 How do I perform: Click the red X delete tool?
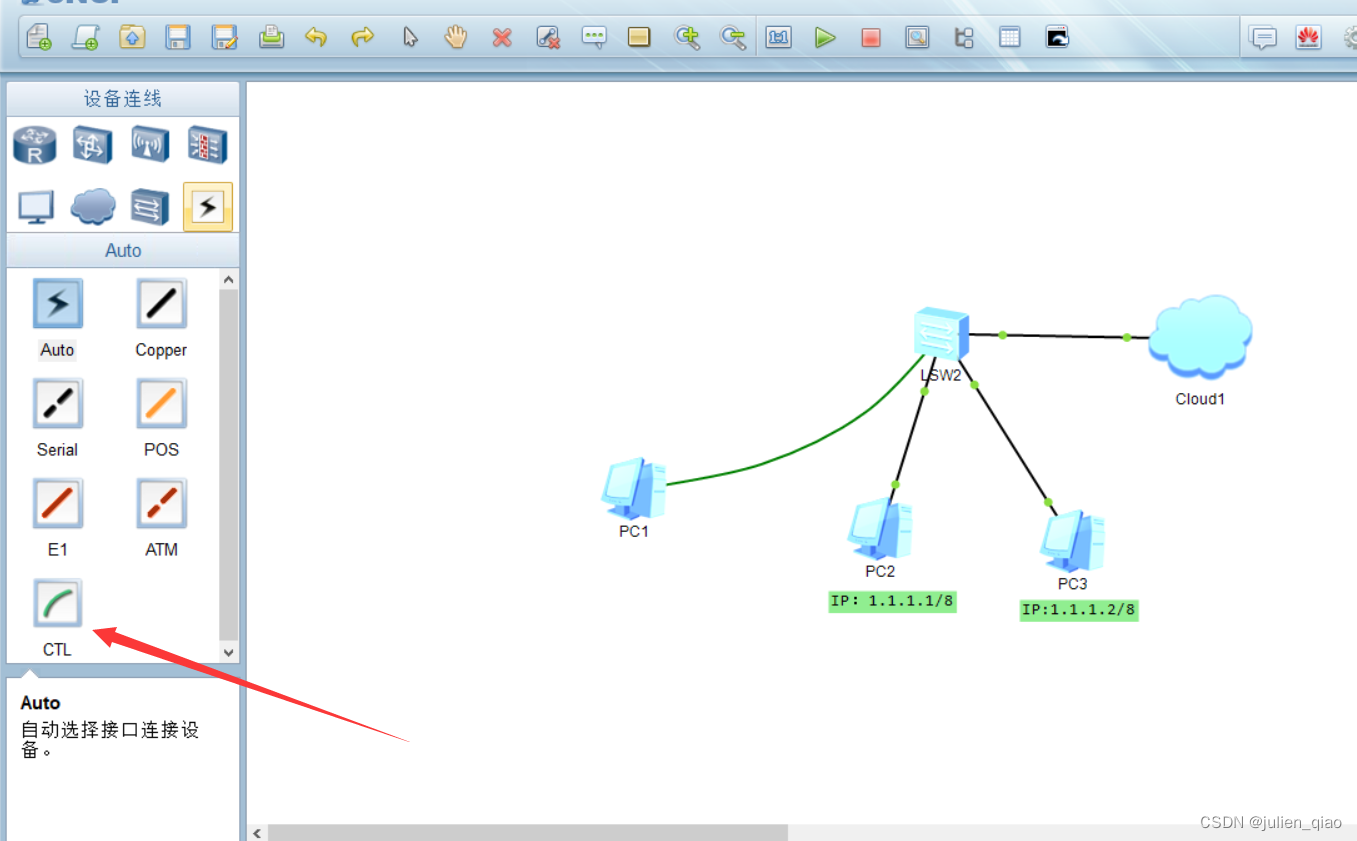pyautogui.click(x=502, y=38)
